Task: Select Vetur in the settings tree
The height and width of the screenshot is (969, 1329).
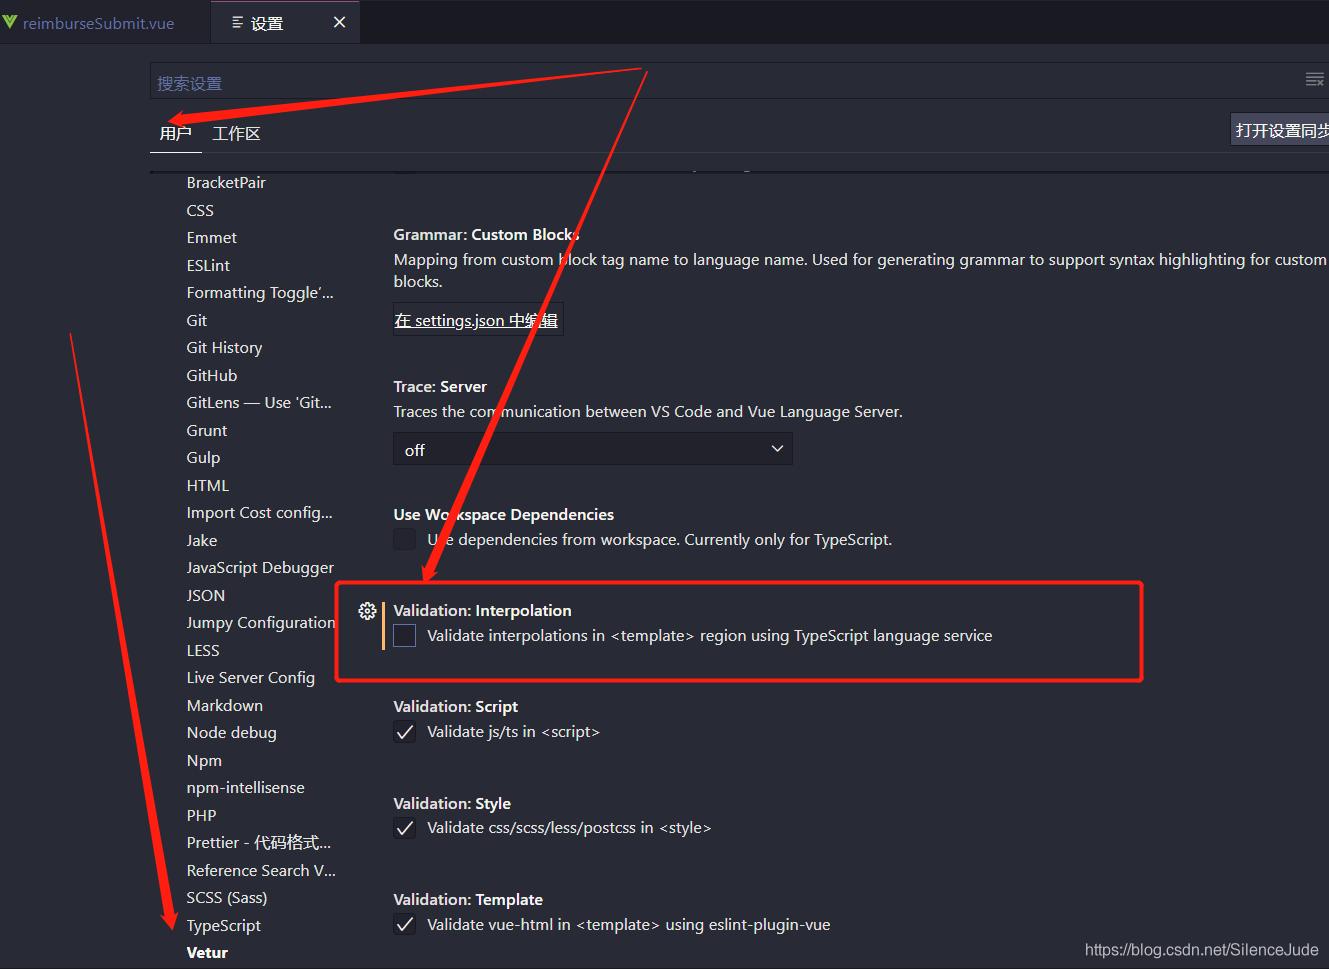Action: point(207,953)
